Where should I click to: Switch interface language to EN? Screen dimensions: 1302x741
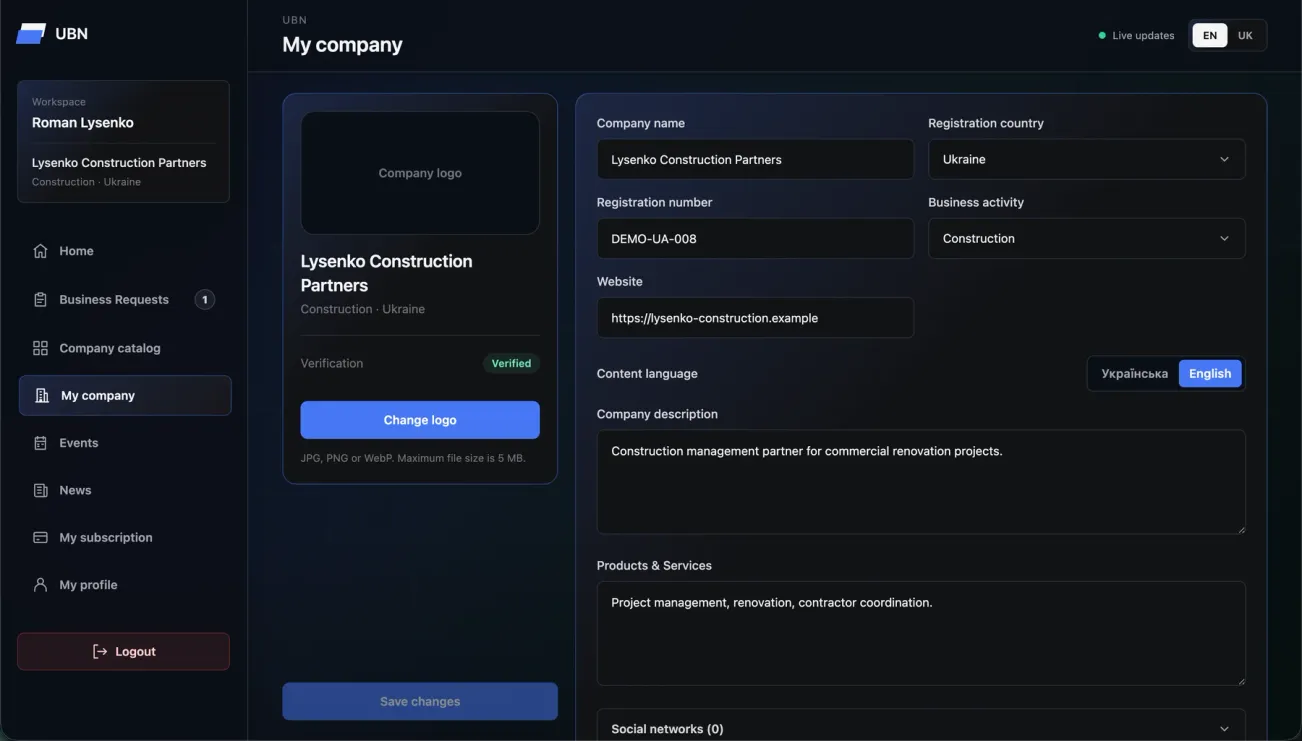1209,36
